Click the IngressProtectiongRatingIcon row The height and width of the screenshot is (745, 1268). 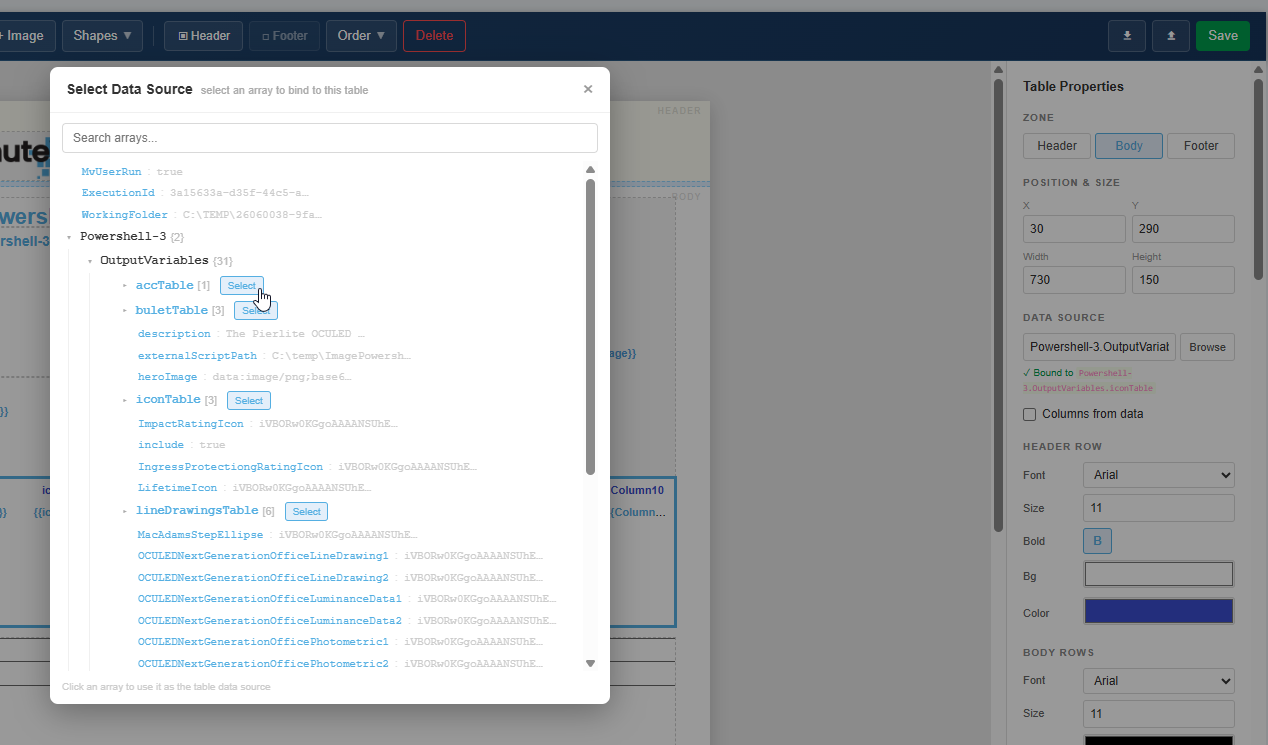coord(307,467)
